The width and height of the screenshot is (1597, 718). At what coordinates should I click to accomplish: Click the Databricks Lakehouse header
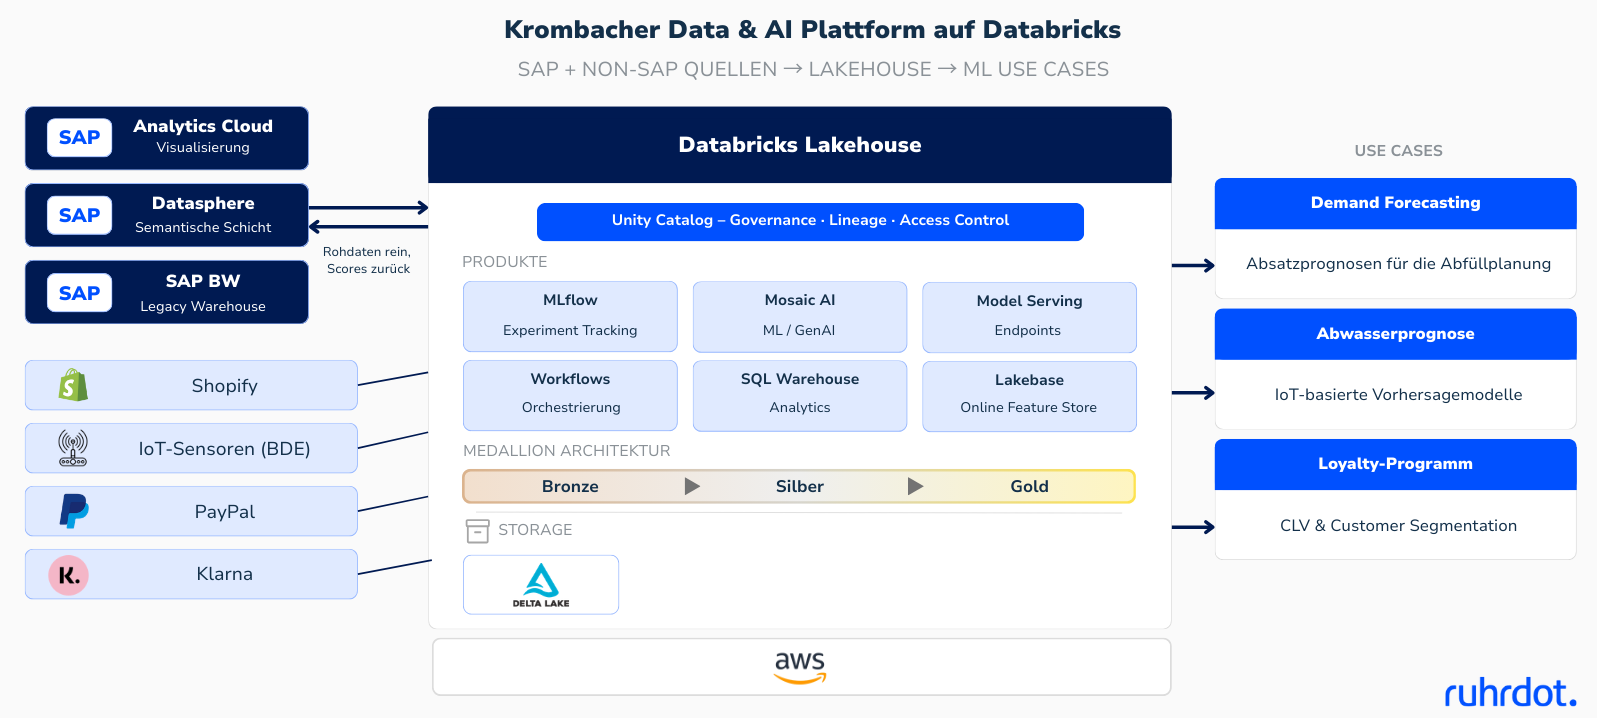point(800,145)
